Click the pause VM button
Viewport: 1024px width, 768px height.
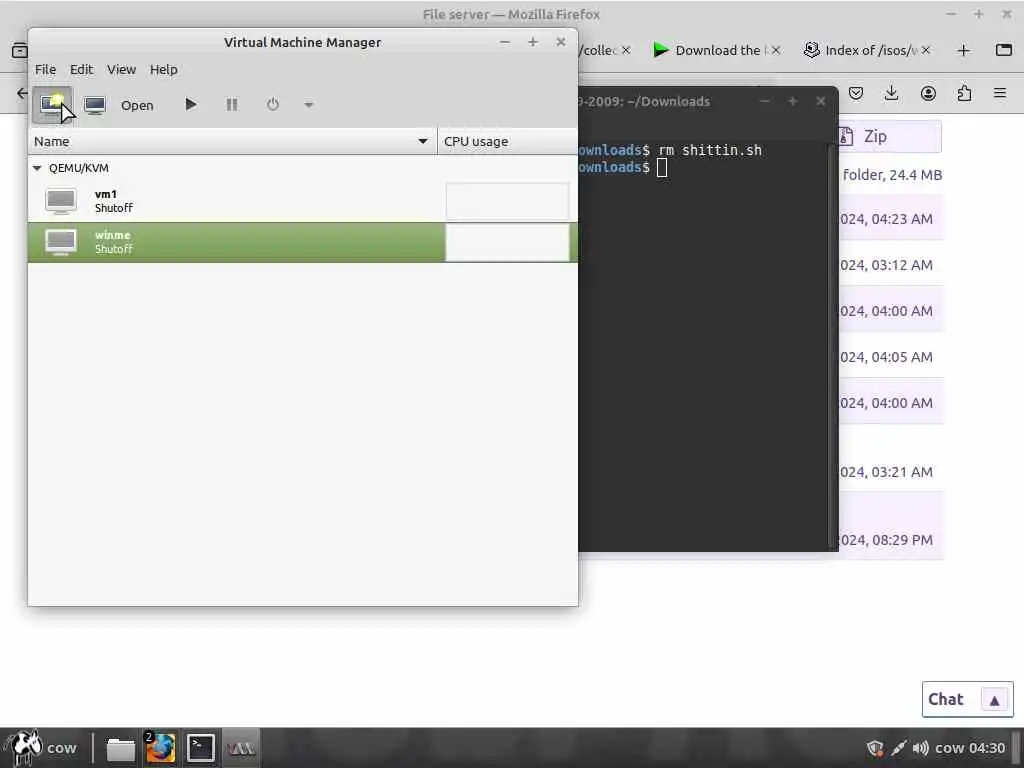pyautogui.click(x=232, y=104)
